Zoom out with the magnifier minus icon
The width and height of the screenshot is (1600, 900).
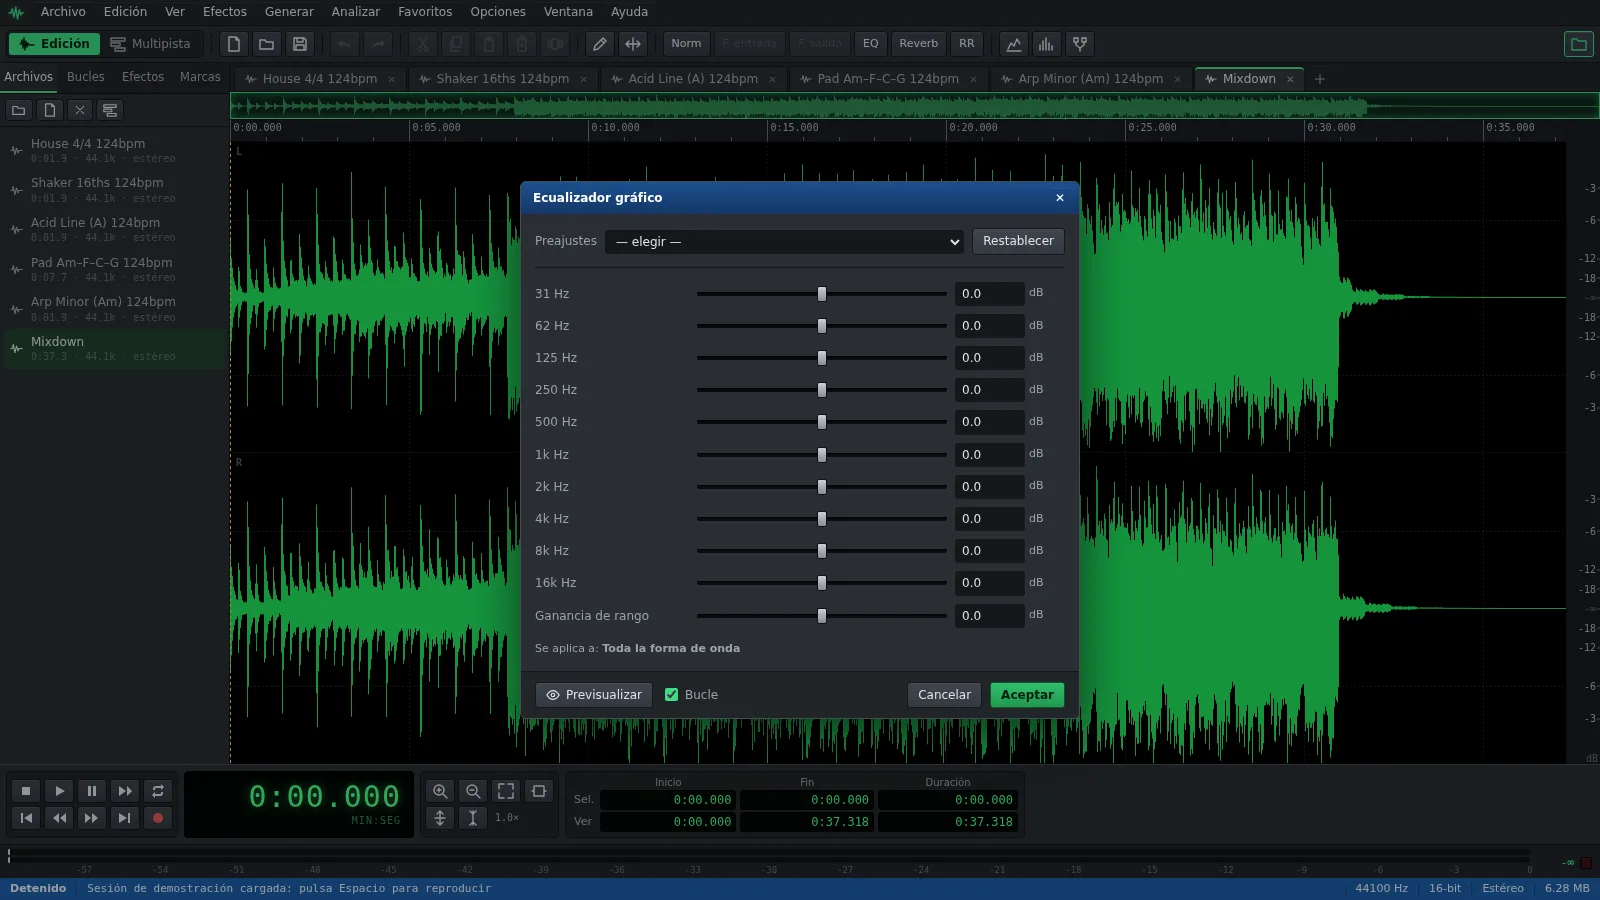473,791
